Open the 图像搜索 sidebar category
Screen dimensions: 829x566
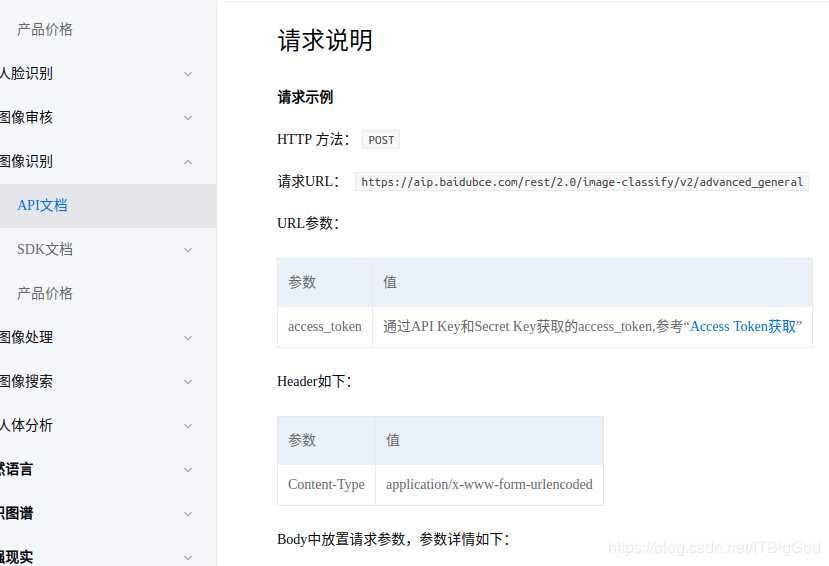coord(26,381)
